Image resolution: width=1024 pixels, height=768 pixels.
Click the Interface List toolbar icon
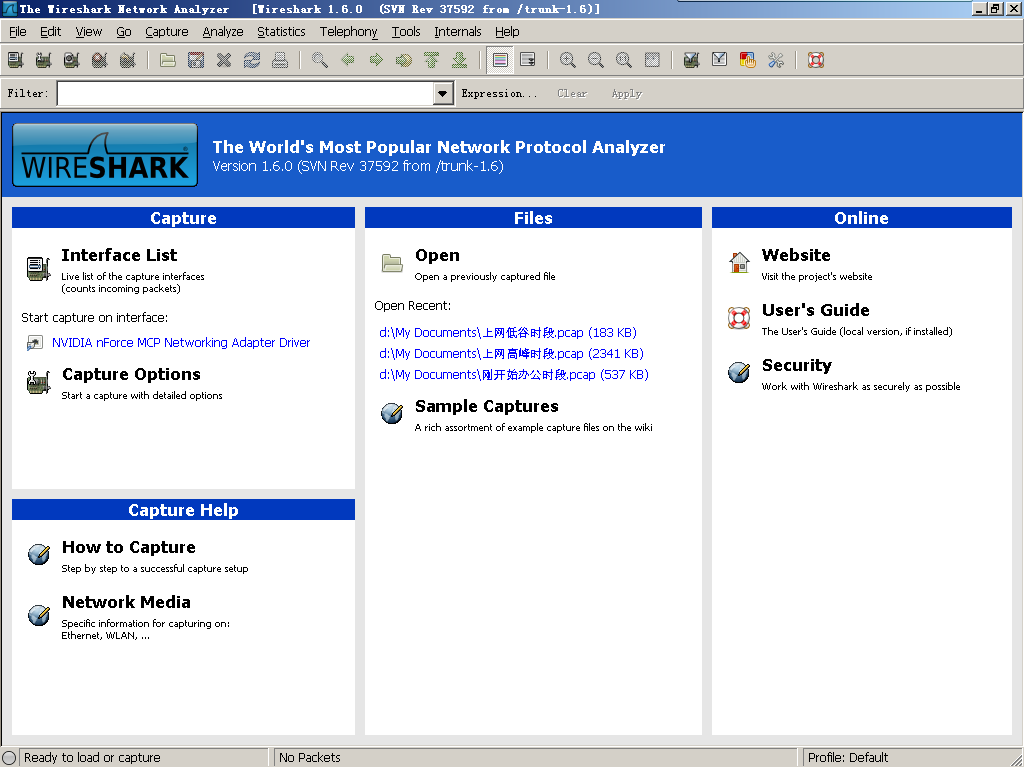point(15,60)
